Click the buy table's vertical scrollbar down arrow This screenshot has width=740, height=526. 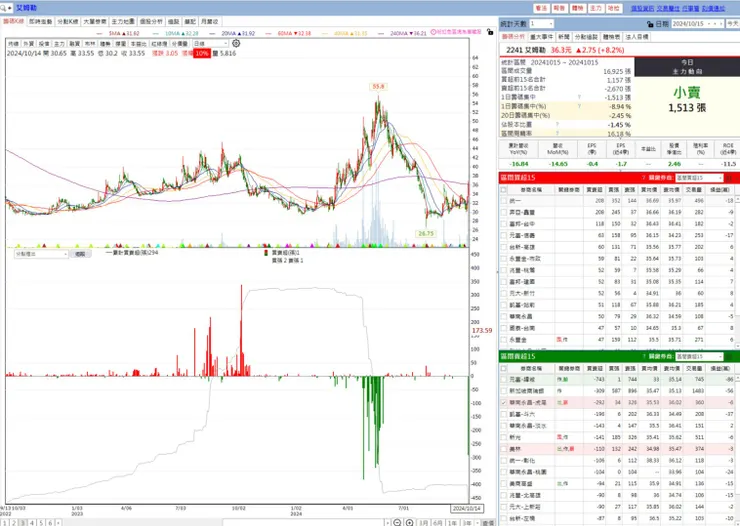pos(737,346)
